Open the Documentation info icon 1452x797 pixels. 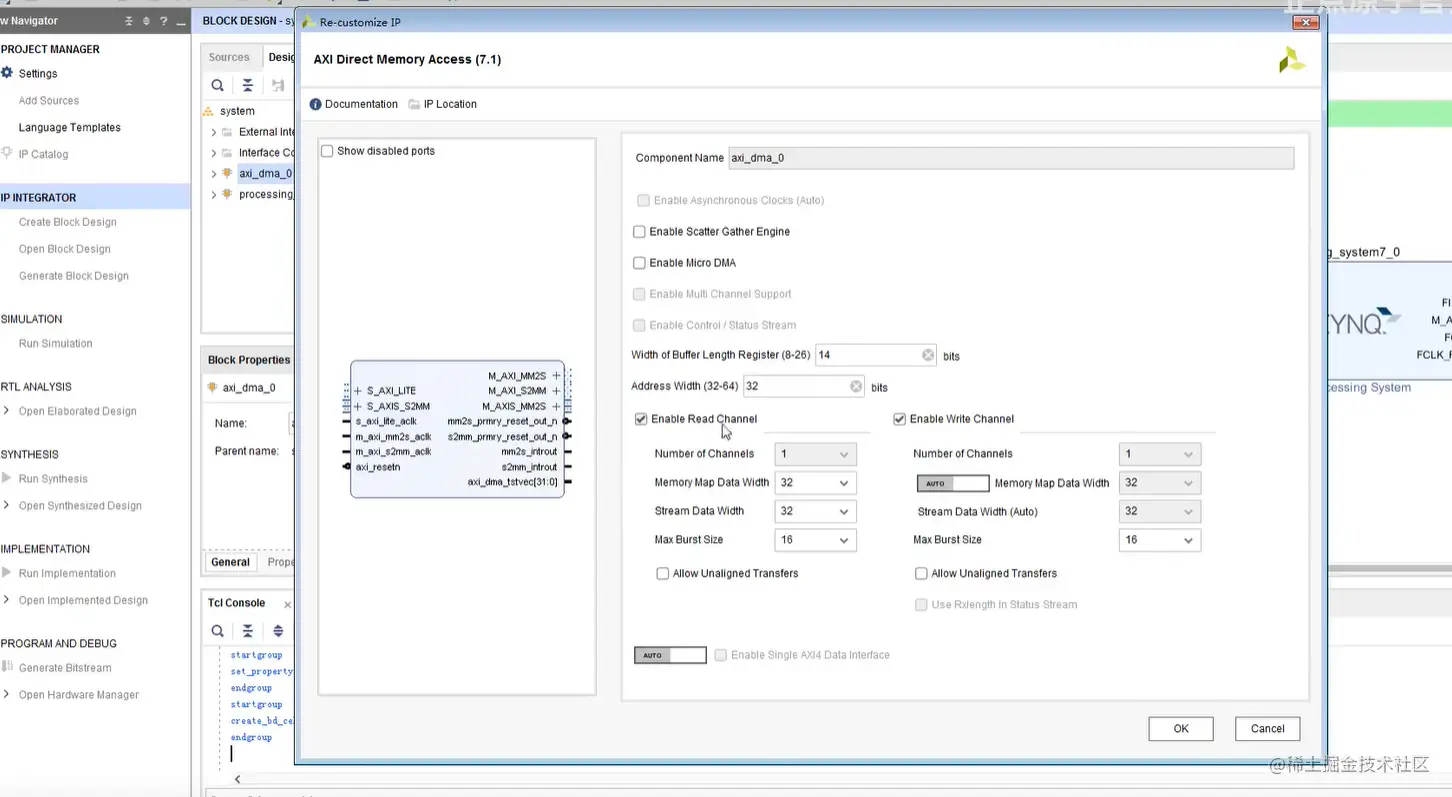pos(315,104)
